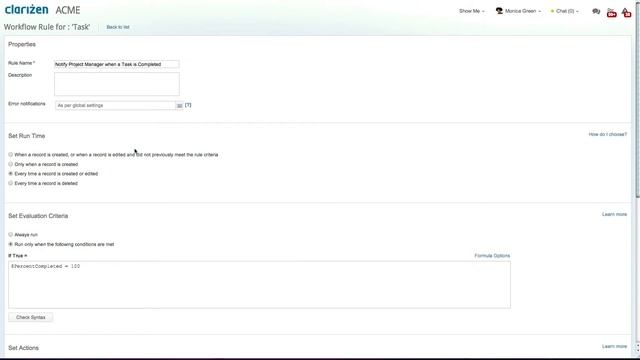
Task: Choose 'Run only when the following conditions are met'
Action: click(x=11, y=244)
